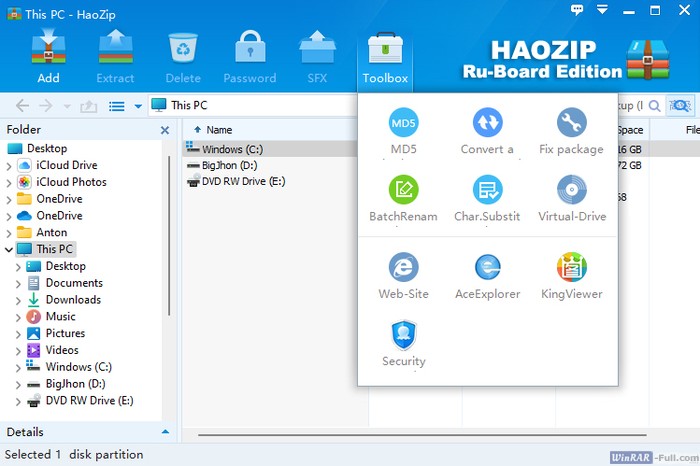The height and width of the screenshot is (466, 700).
Task: Open the Fix package tool
Action: pyautogui.click(x=571, y=123)
